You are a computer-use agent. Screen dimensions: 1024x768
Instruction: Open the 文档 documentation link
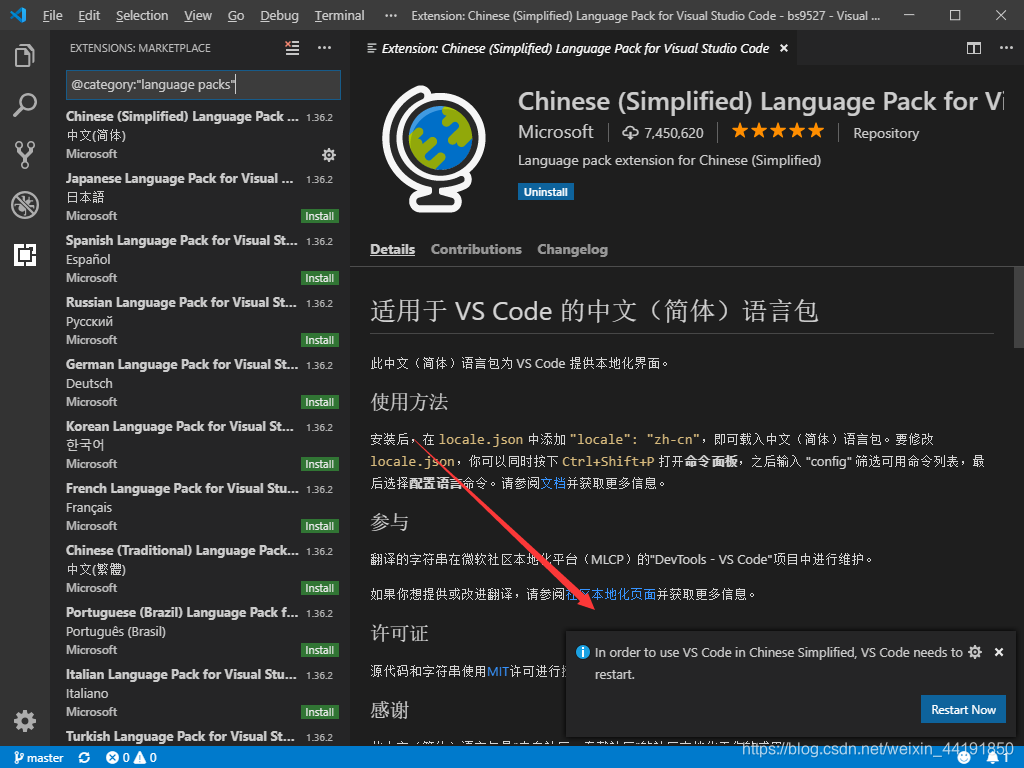coord(552,483)
